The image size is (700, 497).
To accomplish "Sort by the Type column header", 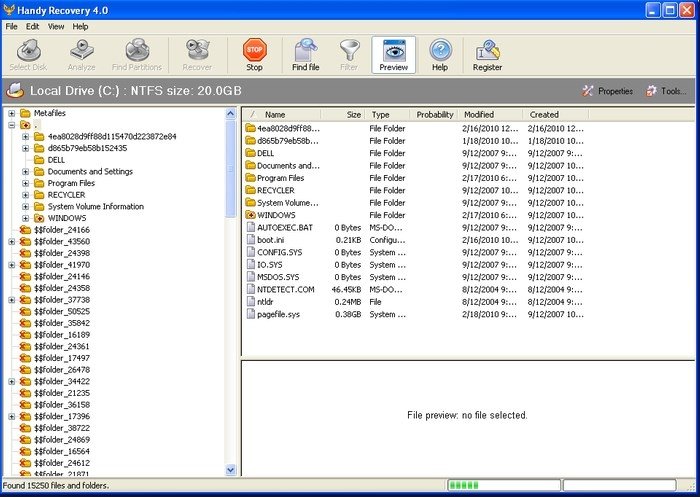I will [388, 115].
